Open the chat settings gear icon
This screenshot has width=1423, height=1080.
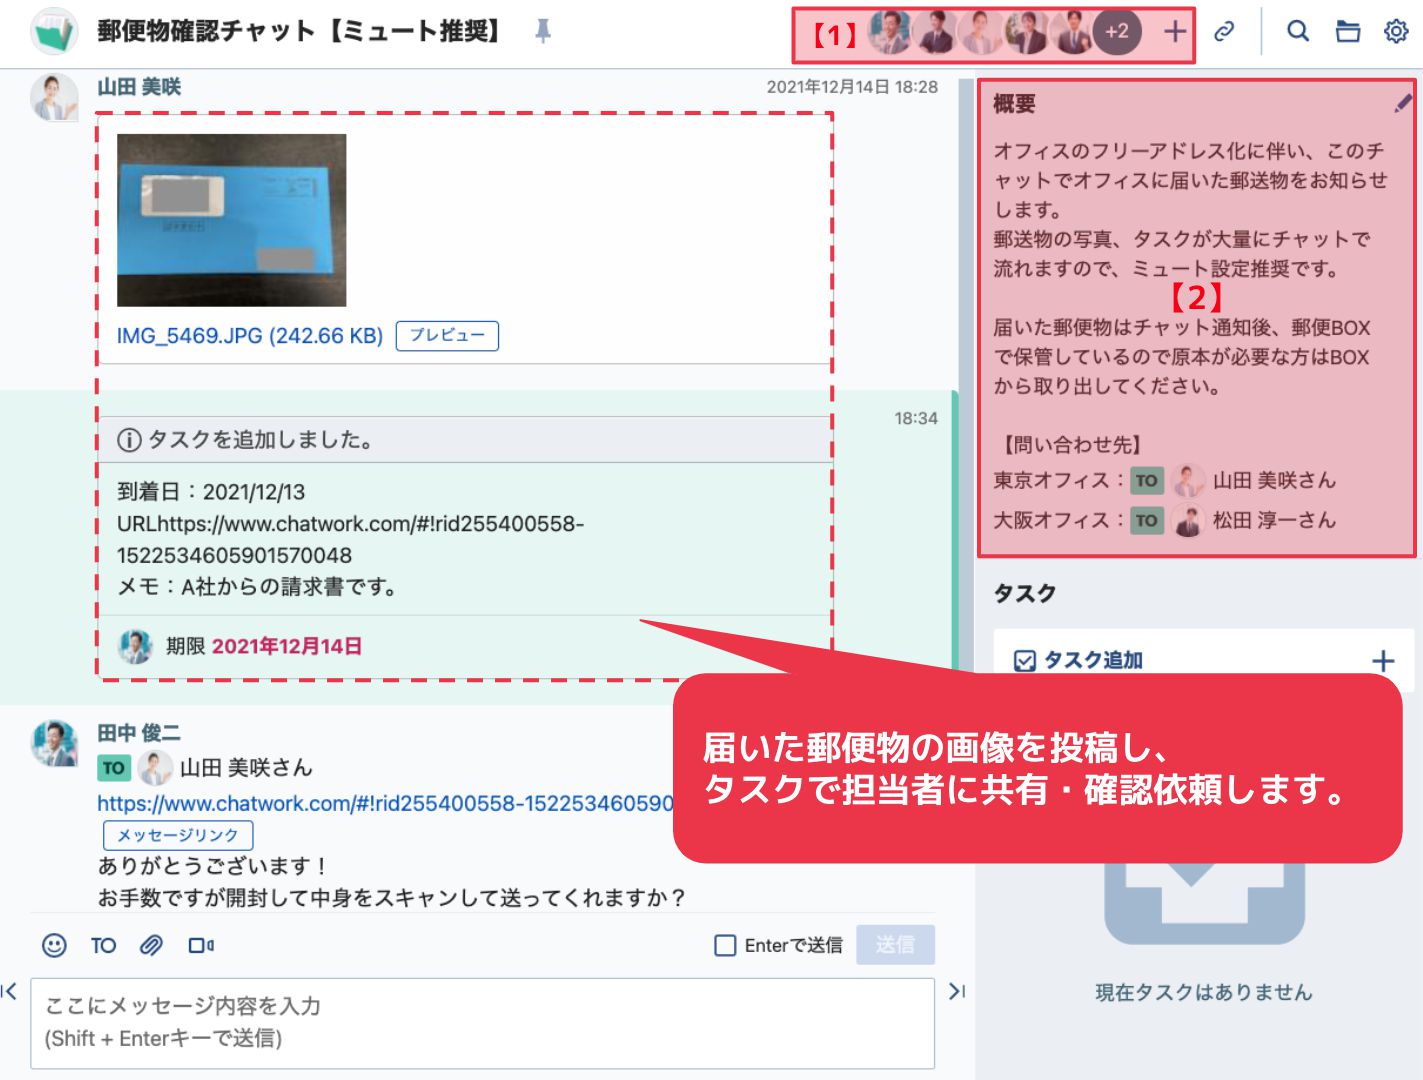1396,31
